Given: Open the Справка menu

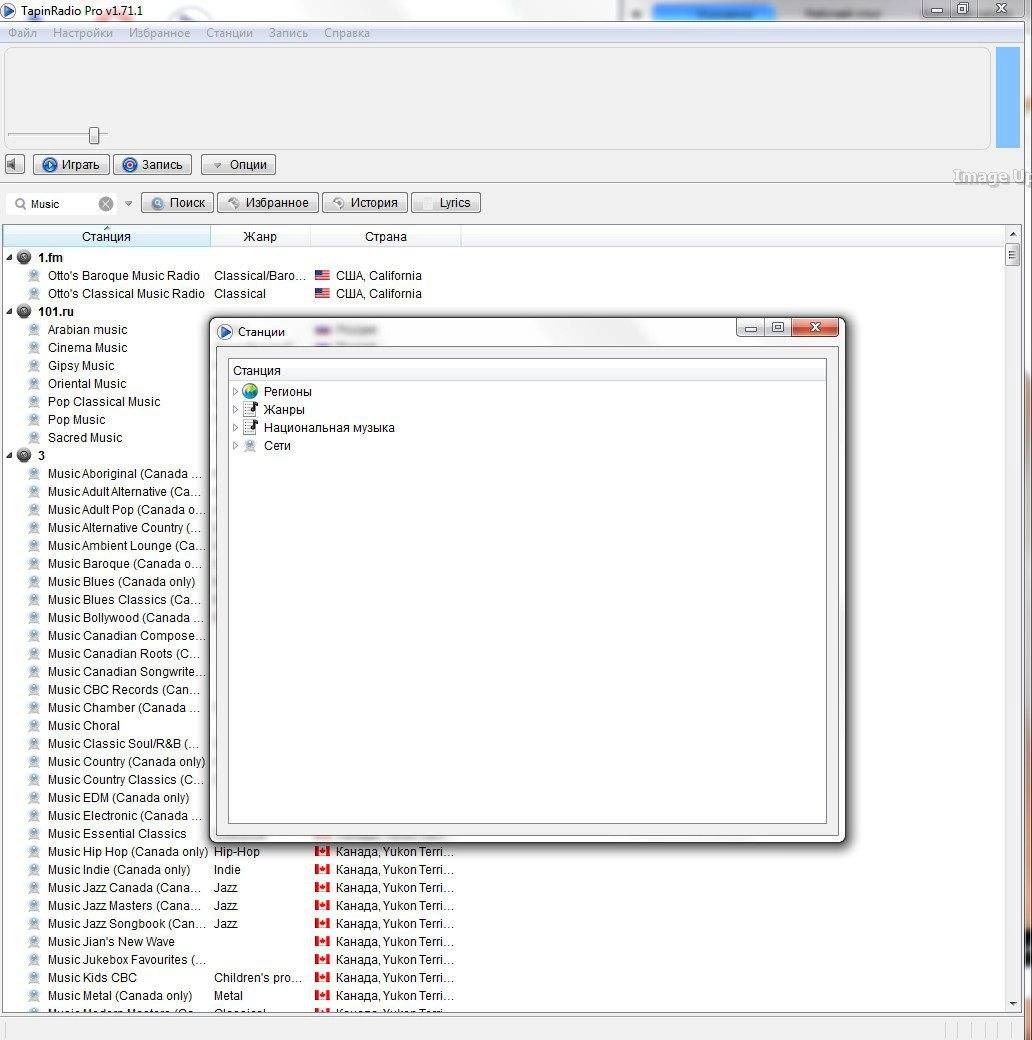Looking at the screenshot, I should (347, 32).
